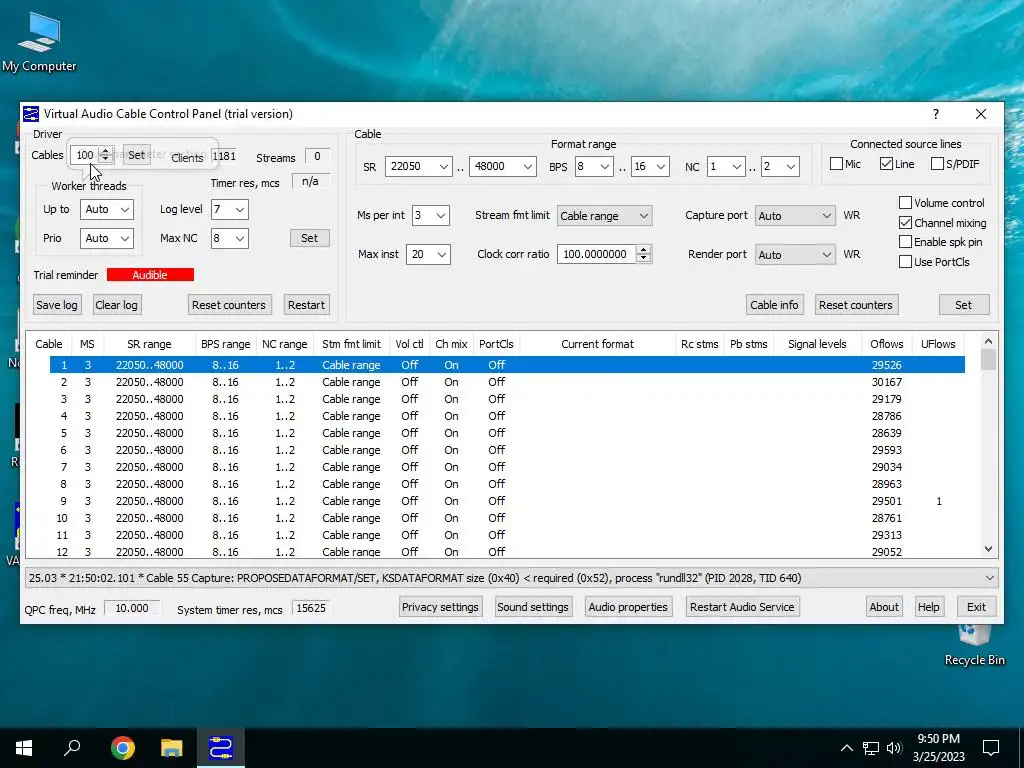
Task: Open File Explorer from taskbar
Action: pos(172,748)
